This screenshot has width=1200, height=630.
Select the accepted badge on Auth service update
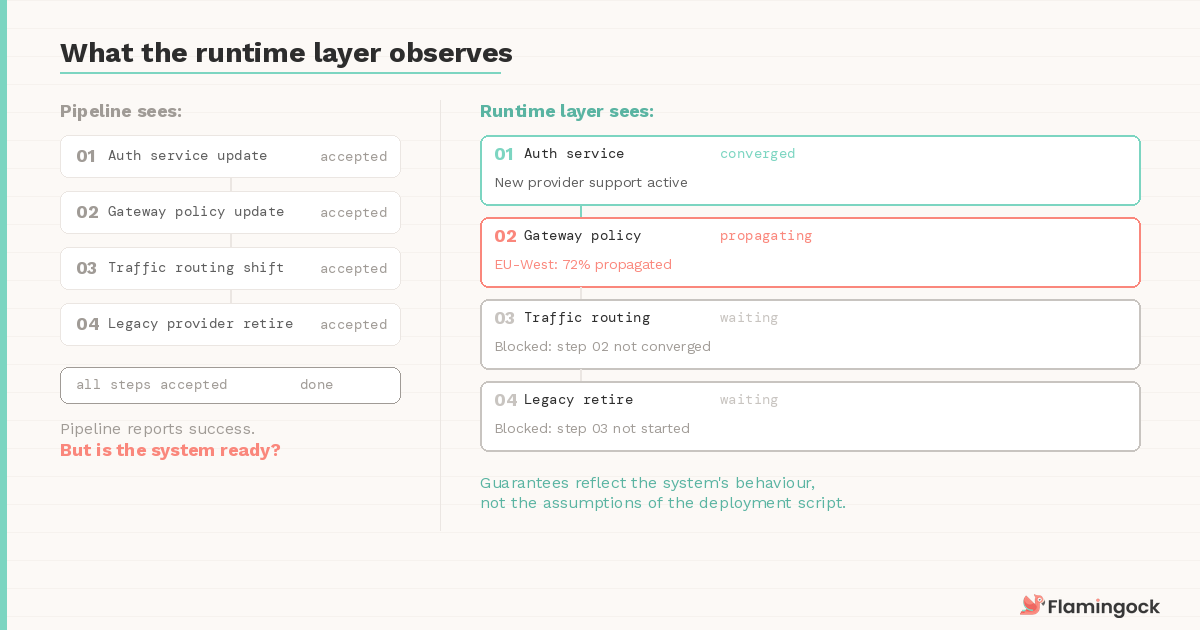[353, 156]
